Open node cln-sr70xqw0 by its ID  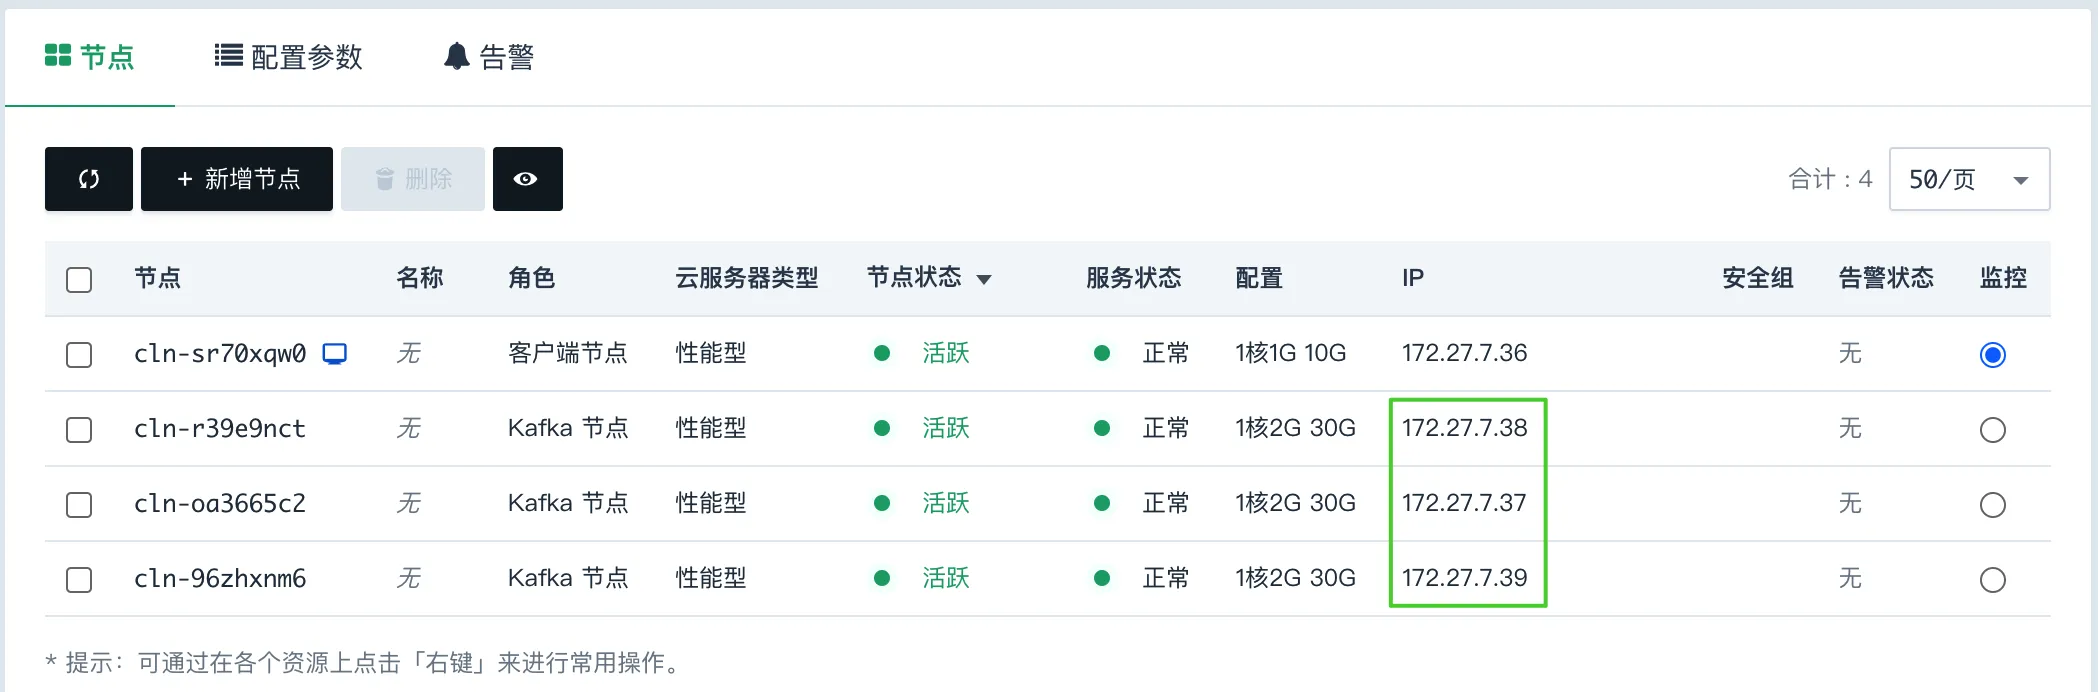[220, 354]
